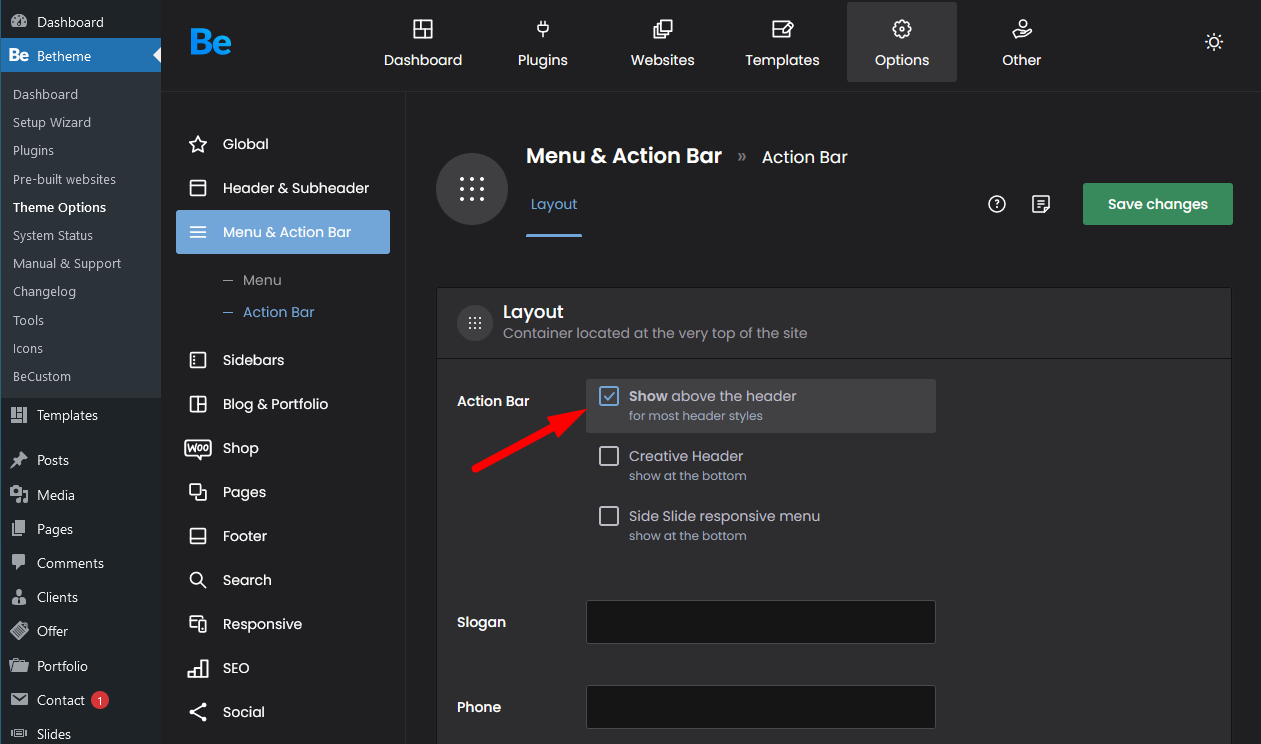The image size is (1261, 744).
Task: Click the Phone input field
Action: (761, 707)
